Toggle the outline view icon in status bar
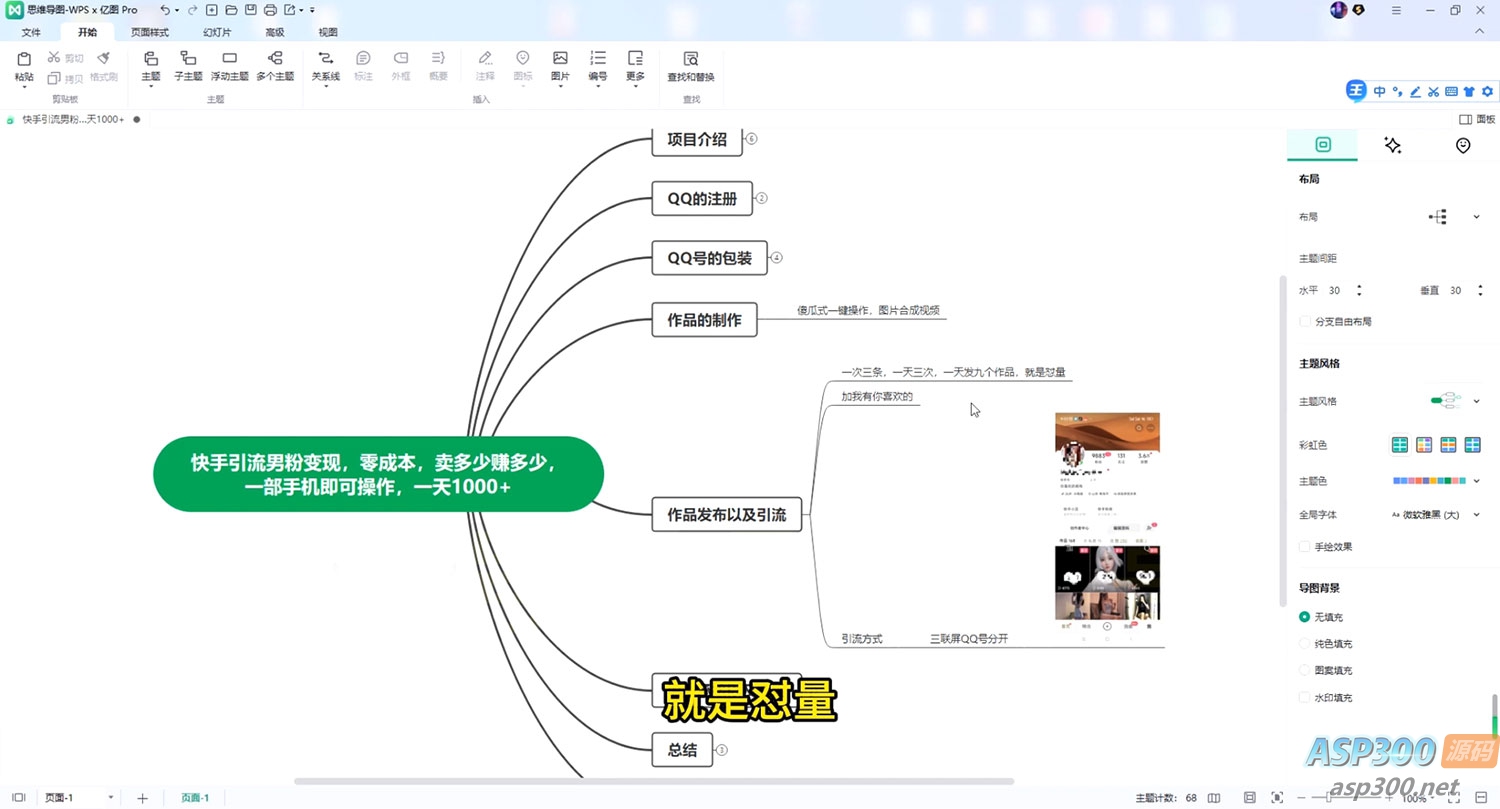Image resolution: width=1500 pixels, height=809 pixels. [18, 798]
